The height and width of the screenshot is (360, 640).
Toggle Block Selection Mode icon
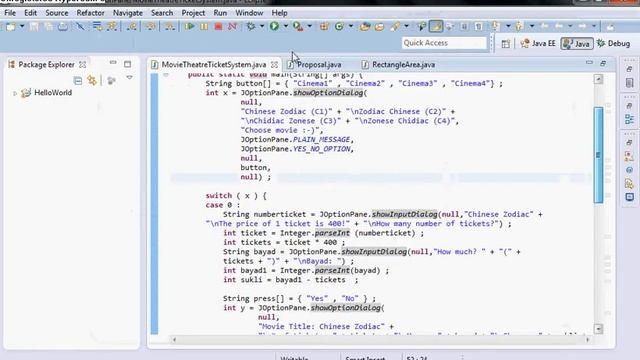pyautogui.click(x=464, y=27)
